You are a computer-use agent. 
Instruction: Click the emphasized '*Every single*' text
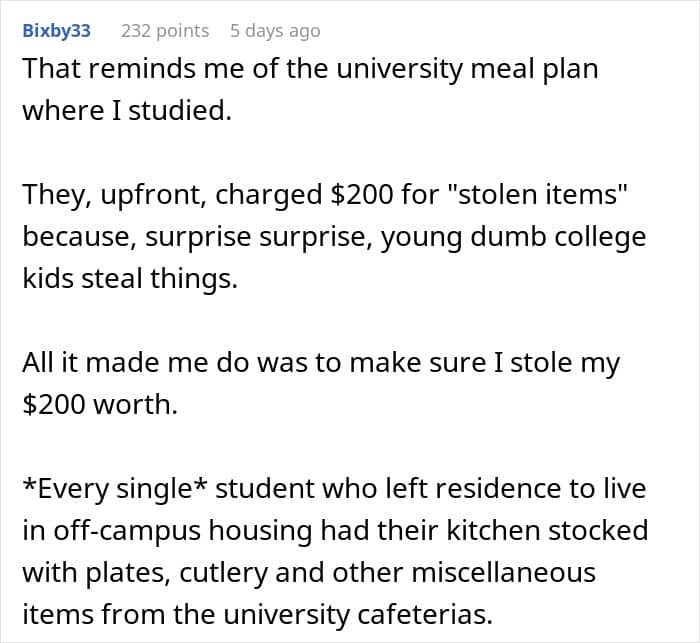pyautogui.click(x=114, y=489)
